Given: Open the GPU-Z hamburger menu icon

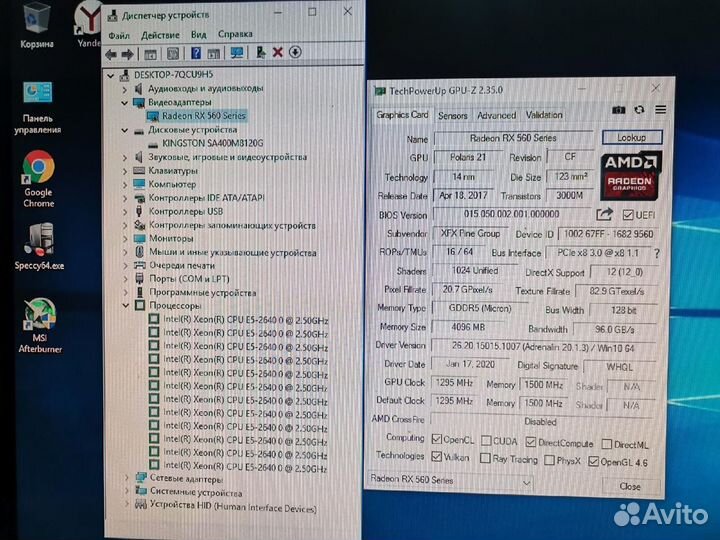Looking at the screenshot, I should point(660,110).
